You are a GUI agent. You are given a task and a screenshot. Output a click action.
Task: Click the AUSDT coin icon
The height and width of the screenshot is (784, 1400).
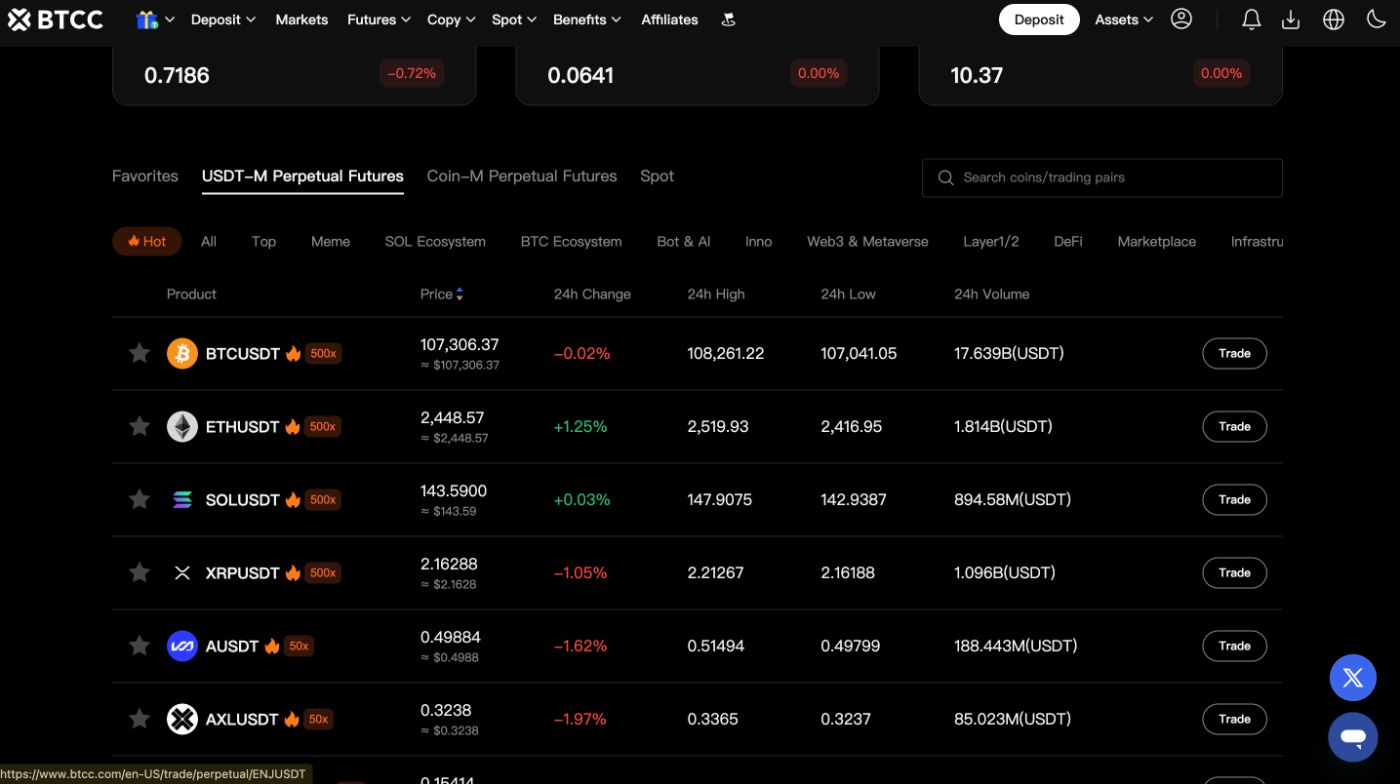[x=182, y=646]
